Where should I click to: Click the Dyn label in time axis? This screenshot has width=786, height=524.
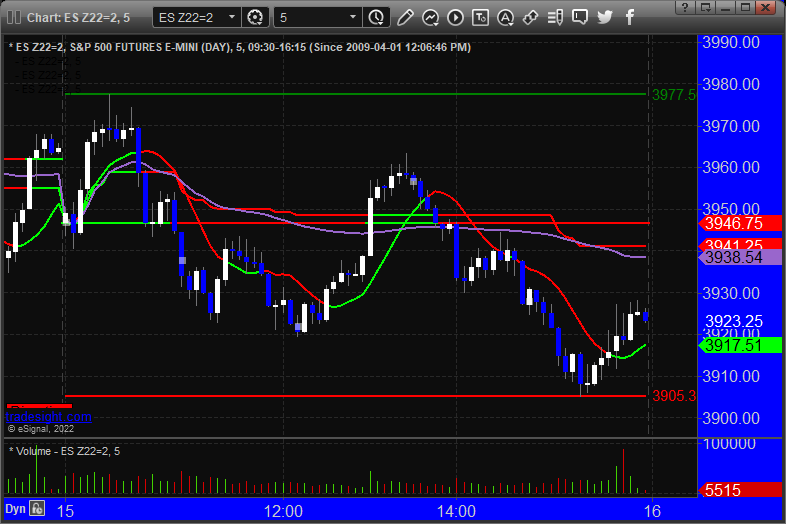pos(15,509)
